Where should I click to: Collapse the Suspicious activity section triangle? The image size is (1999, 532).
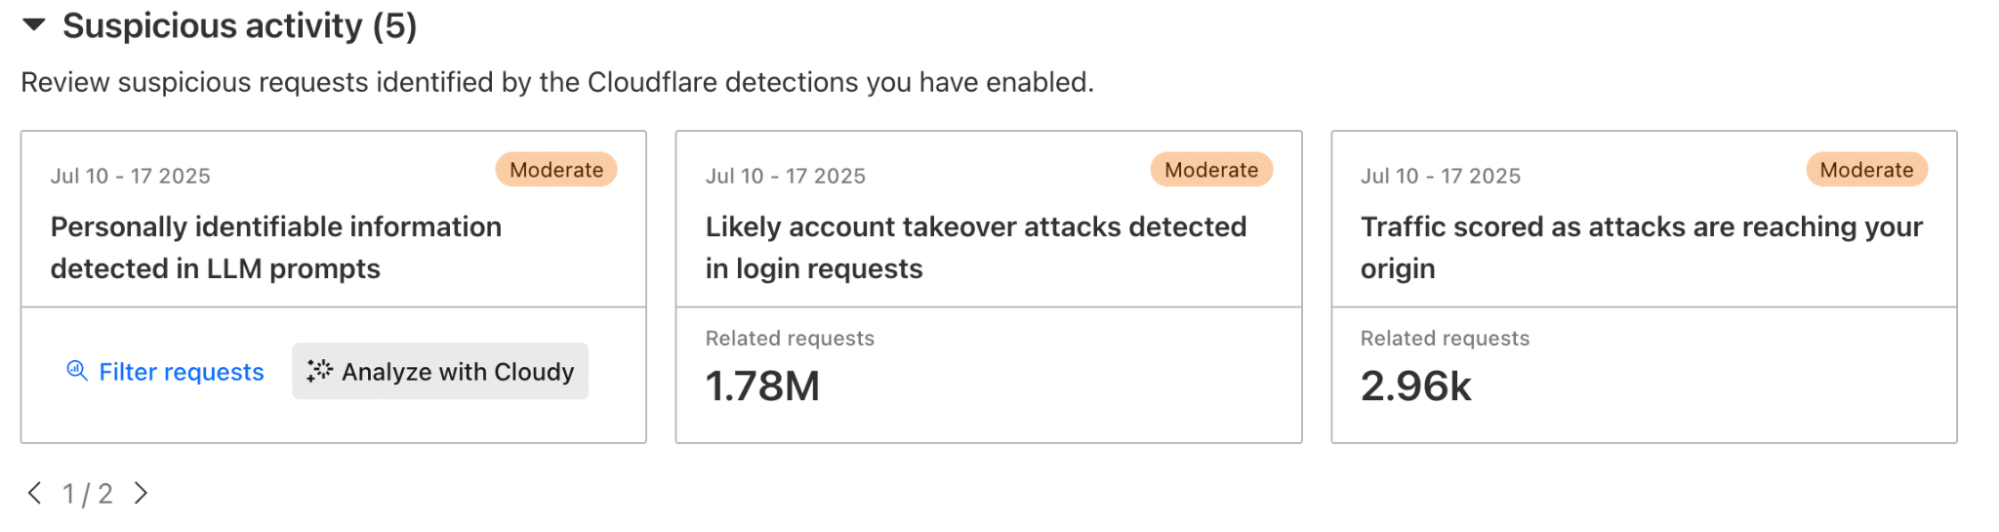click(34, 25)
